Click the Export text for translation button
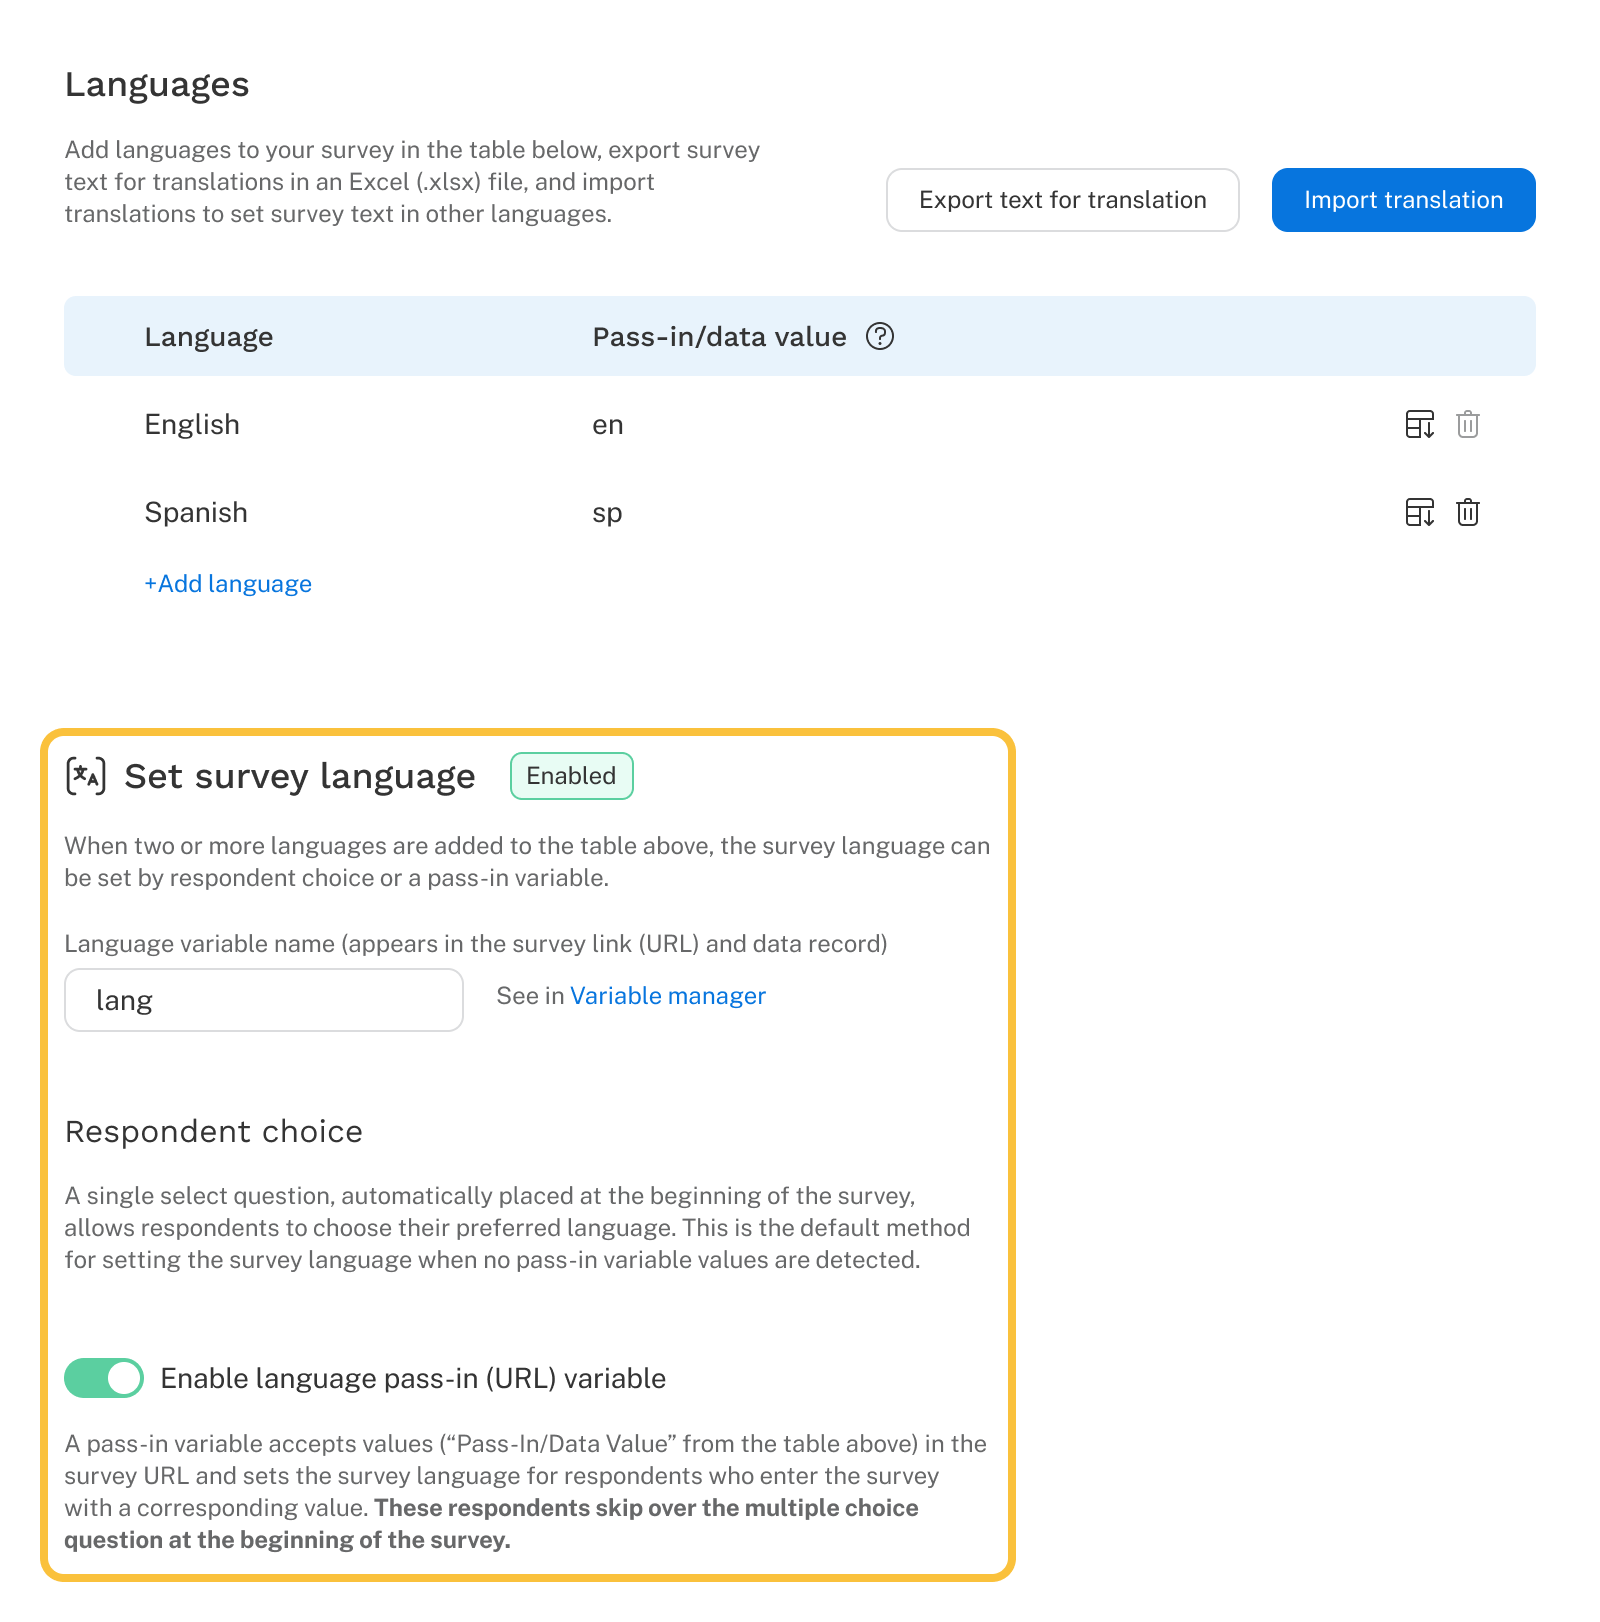Image resolution: width=1600 pixels, height=1622 pixels. (1063, 200)
